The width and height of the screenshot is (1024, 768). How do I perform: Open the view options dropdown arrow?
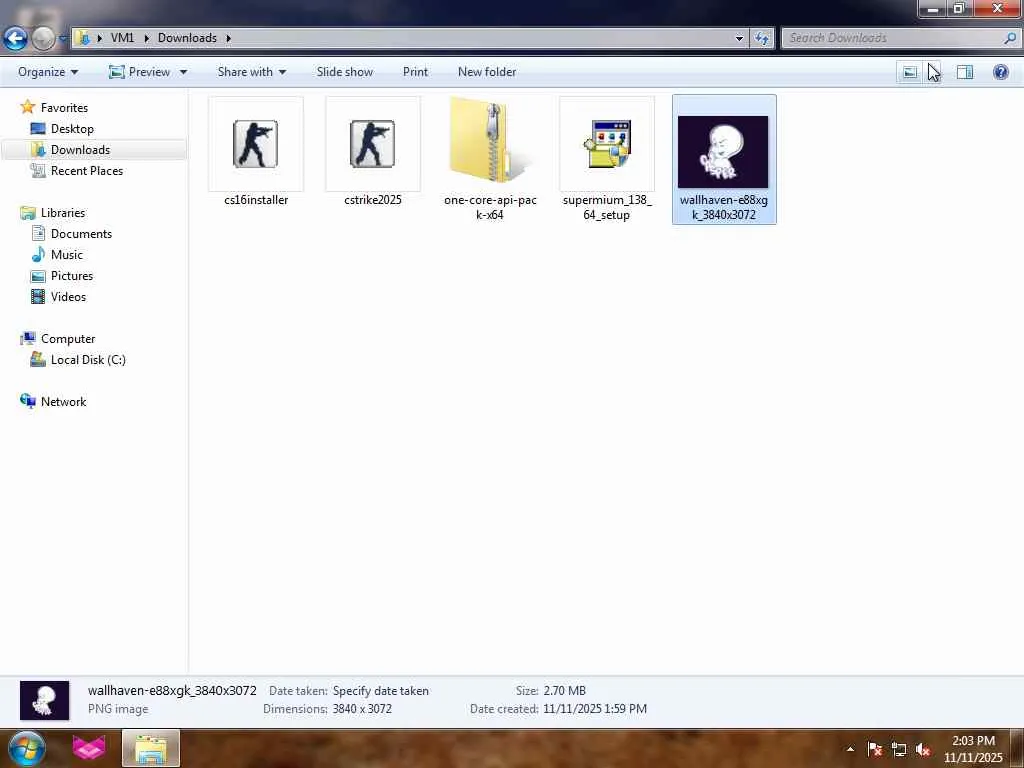(x=934, y=72)
